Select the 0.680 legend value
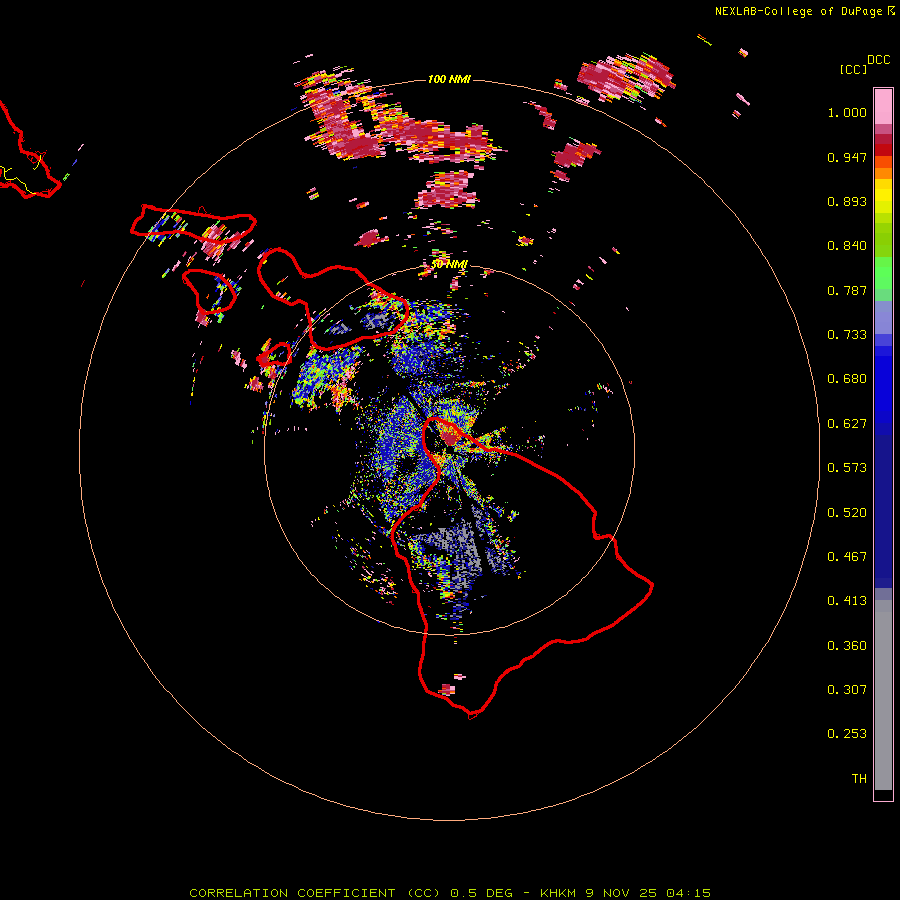This screenshot has width=900, height=900. (847, 379)
